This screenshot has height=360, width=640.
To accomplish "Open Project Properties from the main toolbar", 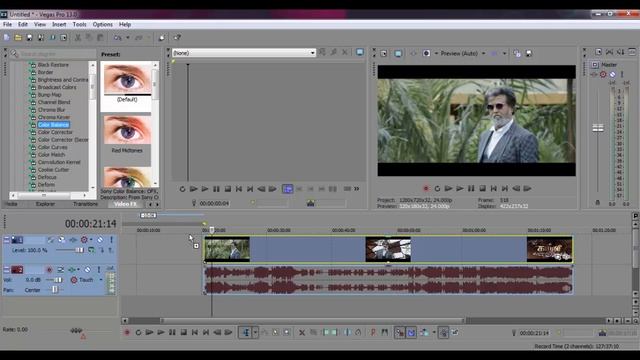I will 64,38.
